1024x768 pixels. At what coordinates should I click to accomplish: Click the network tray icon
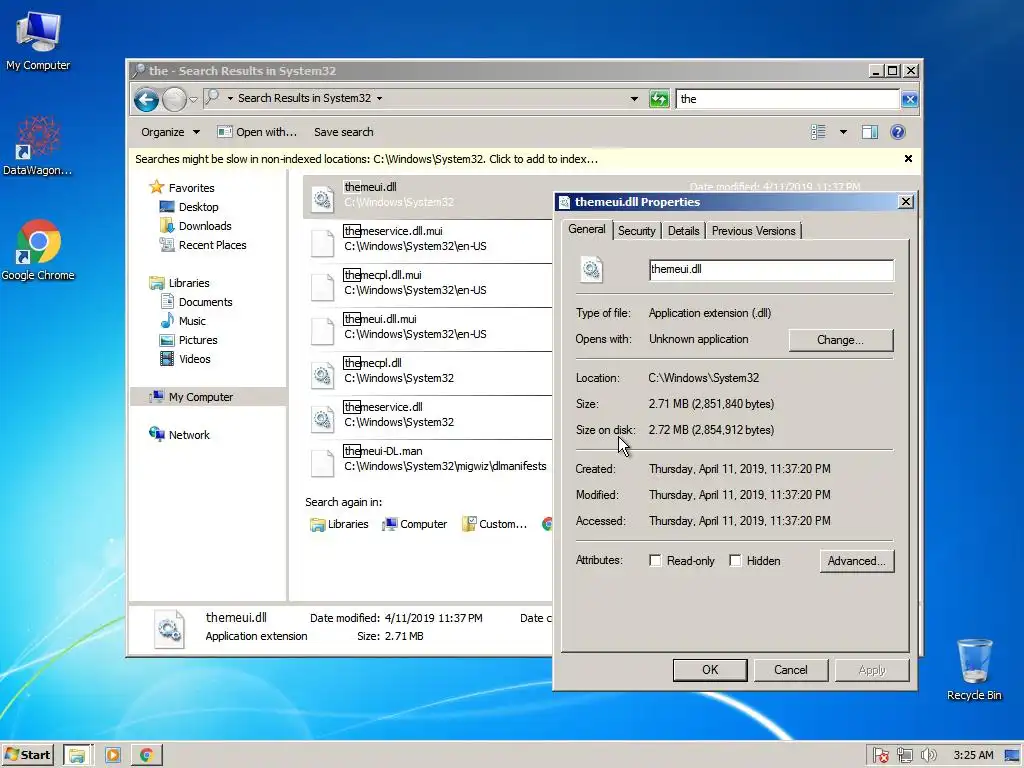tap(904, 756)
